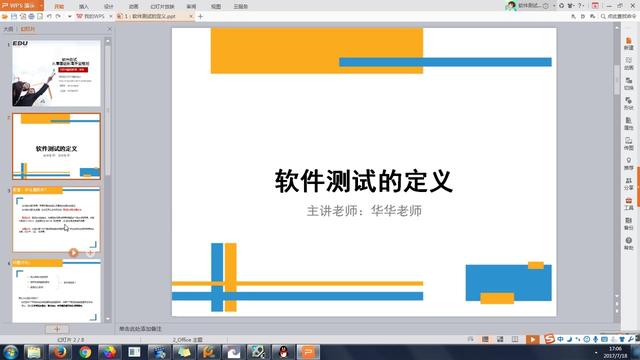Click the user avatar in title bar
Viewport: 640px width, 360px height.
(x=511, y=5)
